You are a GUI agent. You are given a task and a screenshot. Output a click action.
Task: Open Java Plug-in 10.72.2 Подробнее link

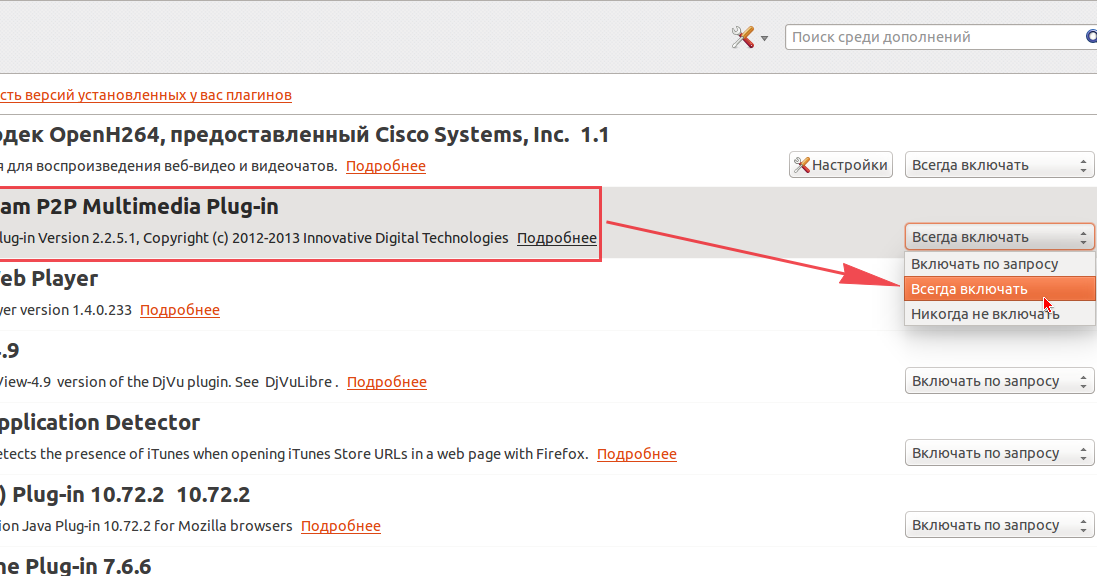(341, 526)
